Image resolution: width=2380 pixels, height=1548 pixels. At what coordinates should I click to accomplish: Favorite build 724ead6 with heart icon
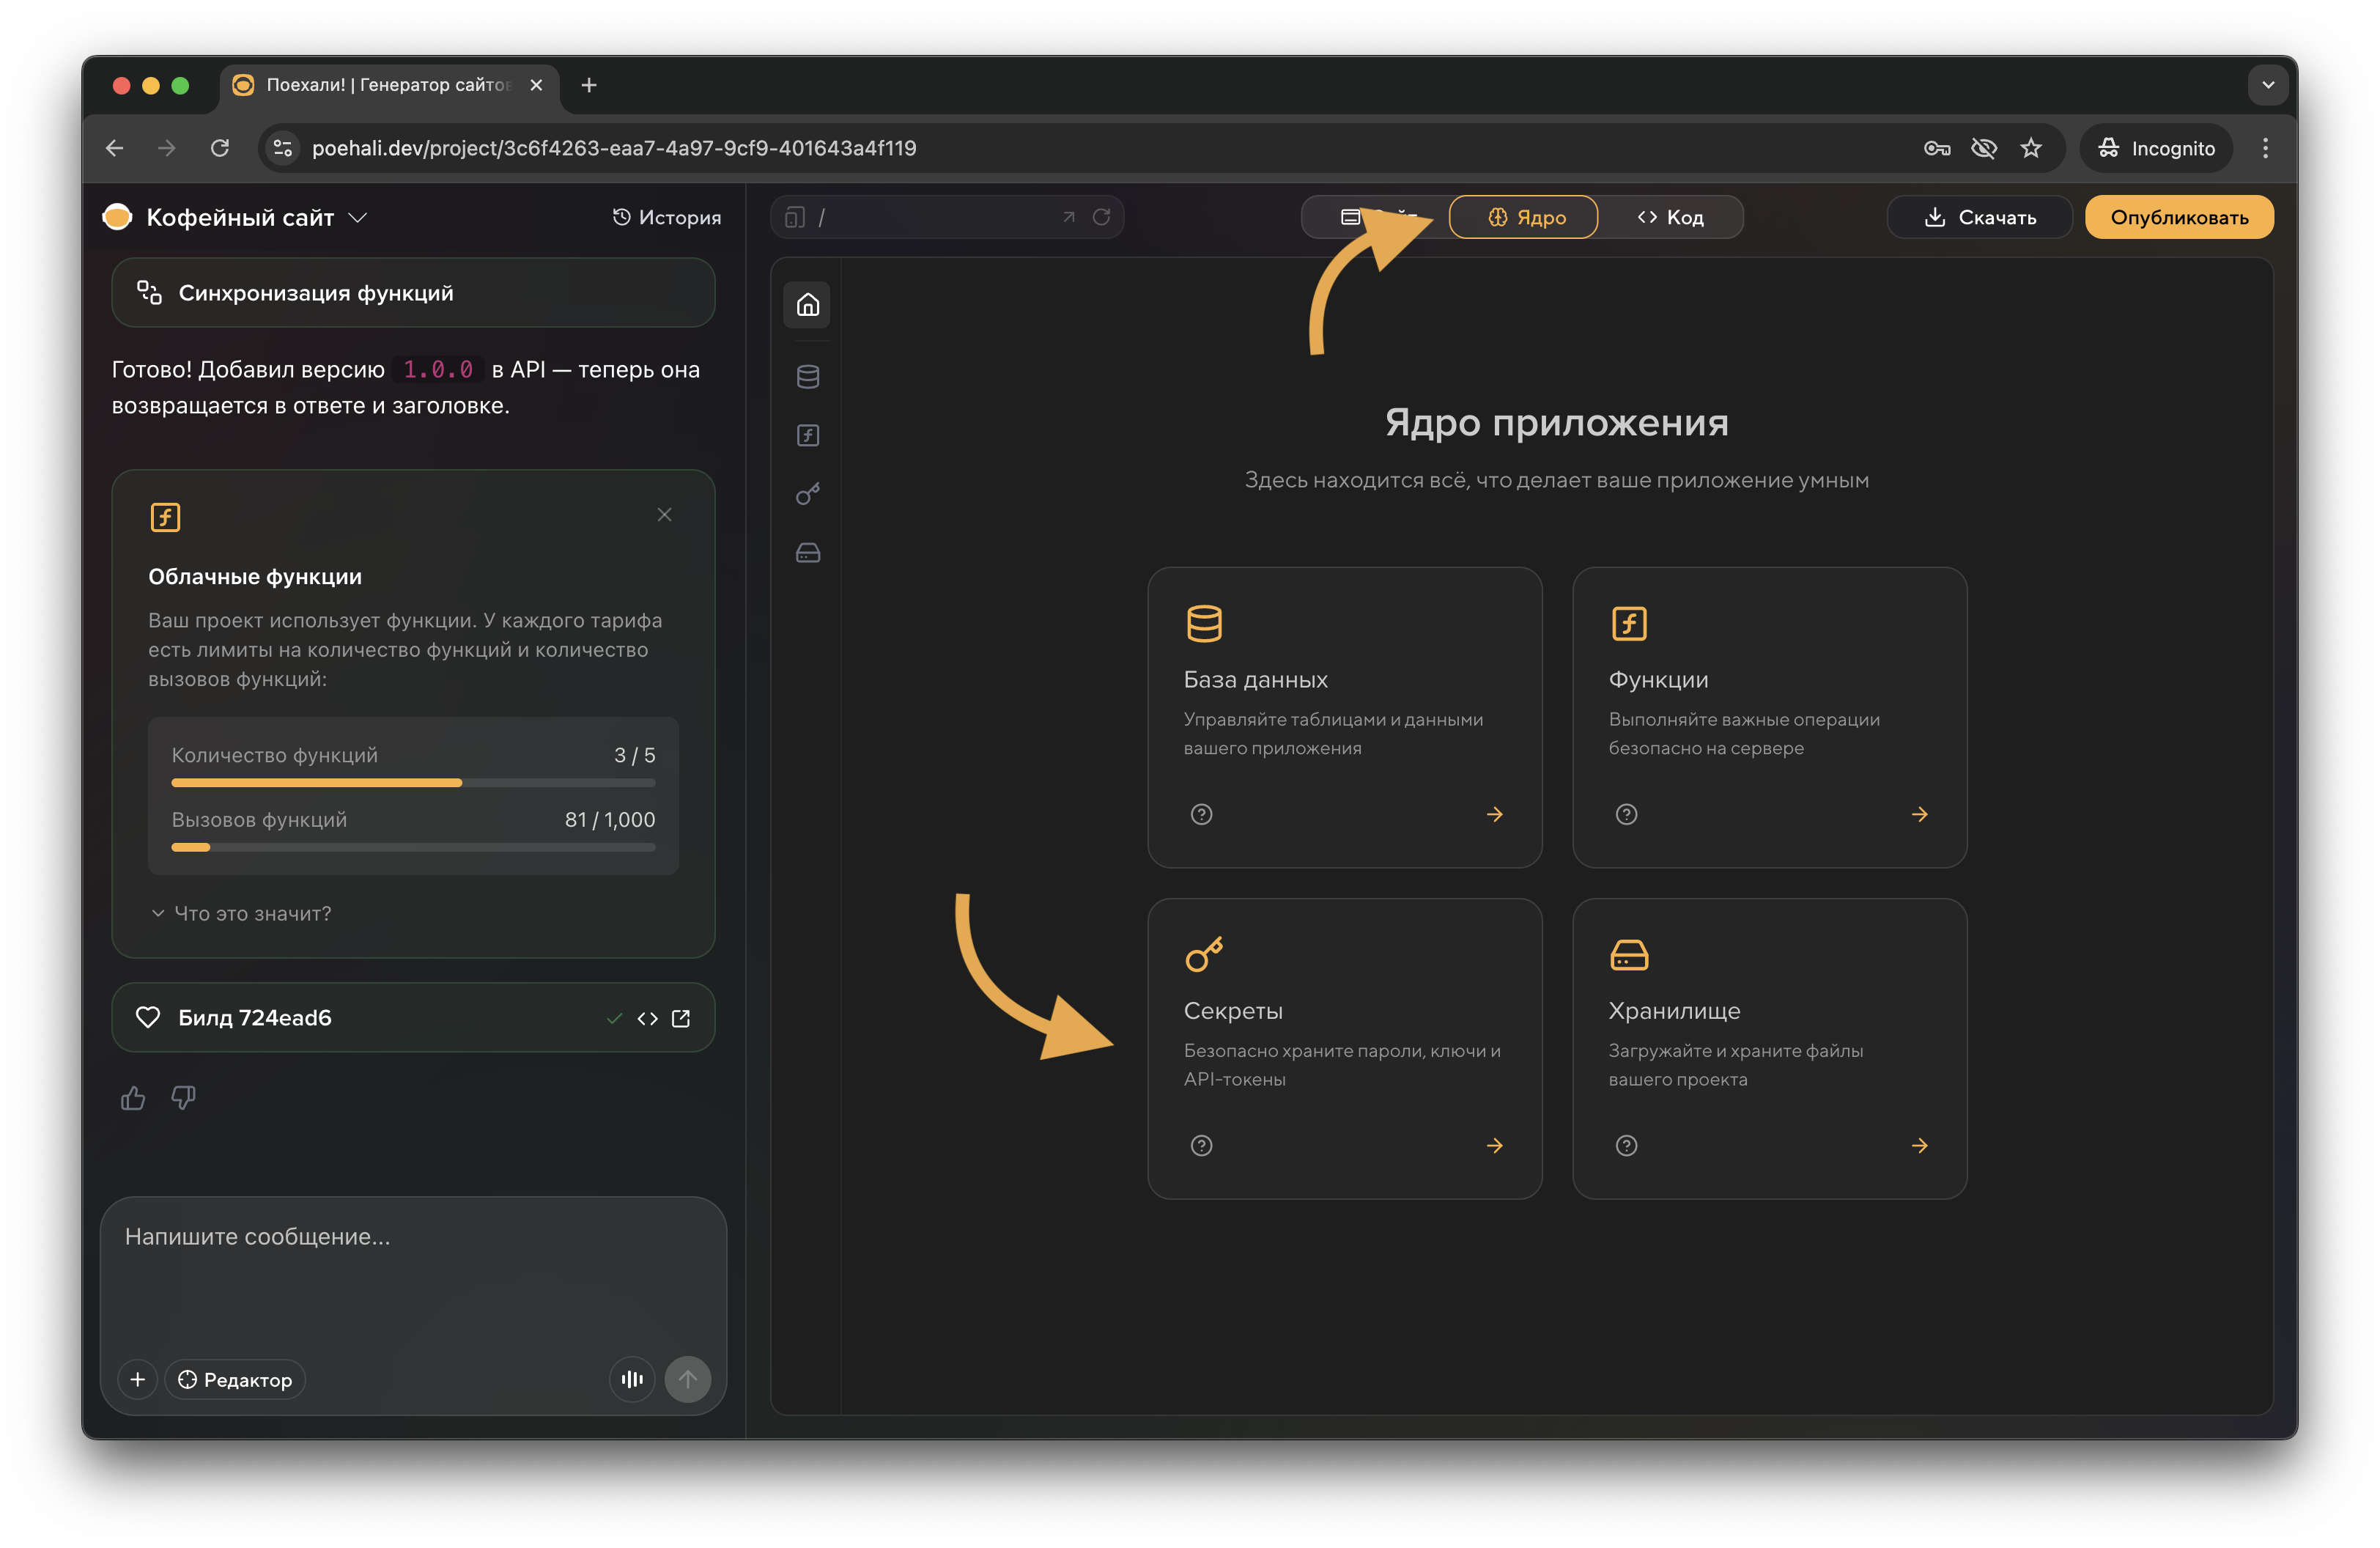click(148, 1017)
